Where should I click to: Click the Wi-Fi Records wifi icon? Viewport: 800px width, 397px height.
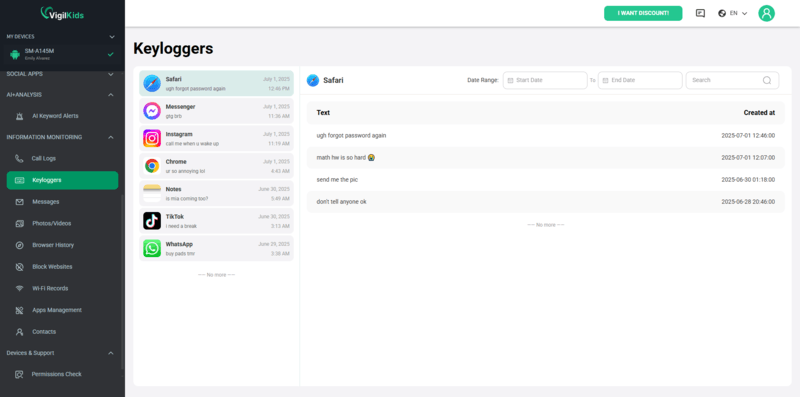pyautogui.click(x=19, y=288)
